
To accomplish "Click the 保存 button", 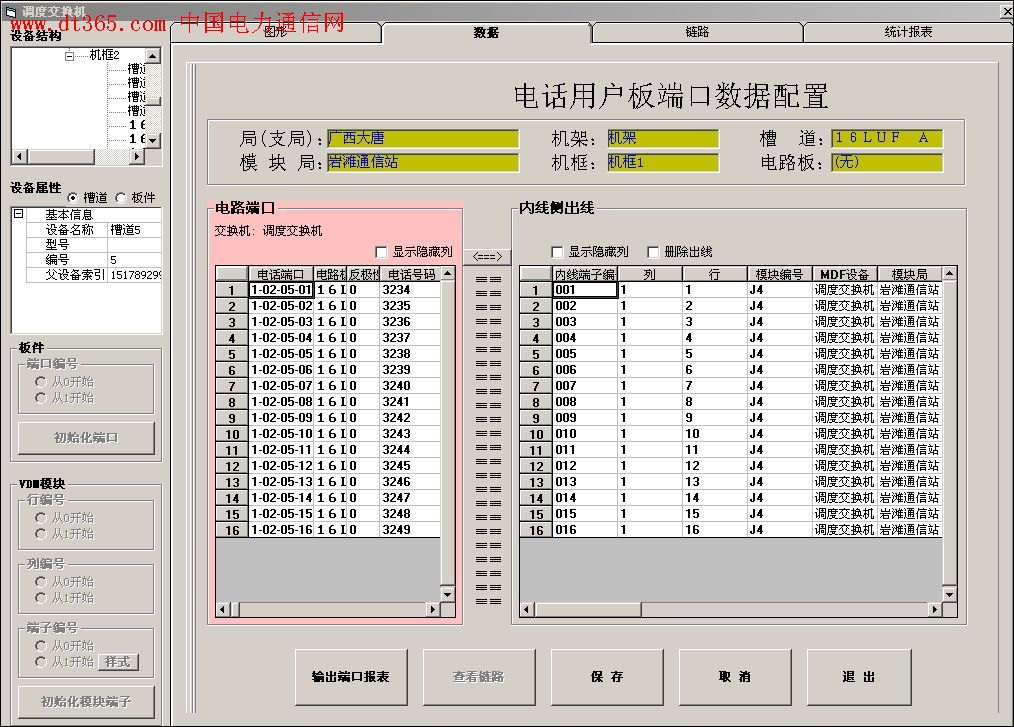I will pyautogui.click(x=607, y=677).
